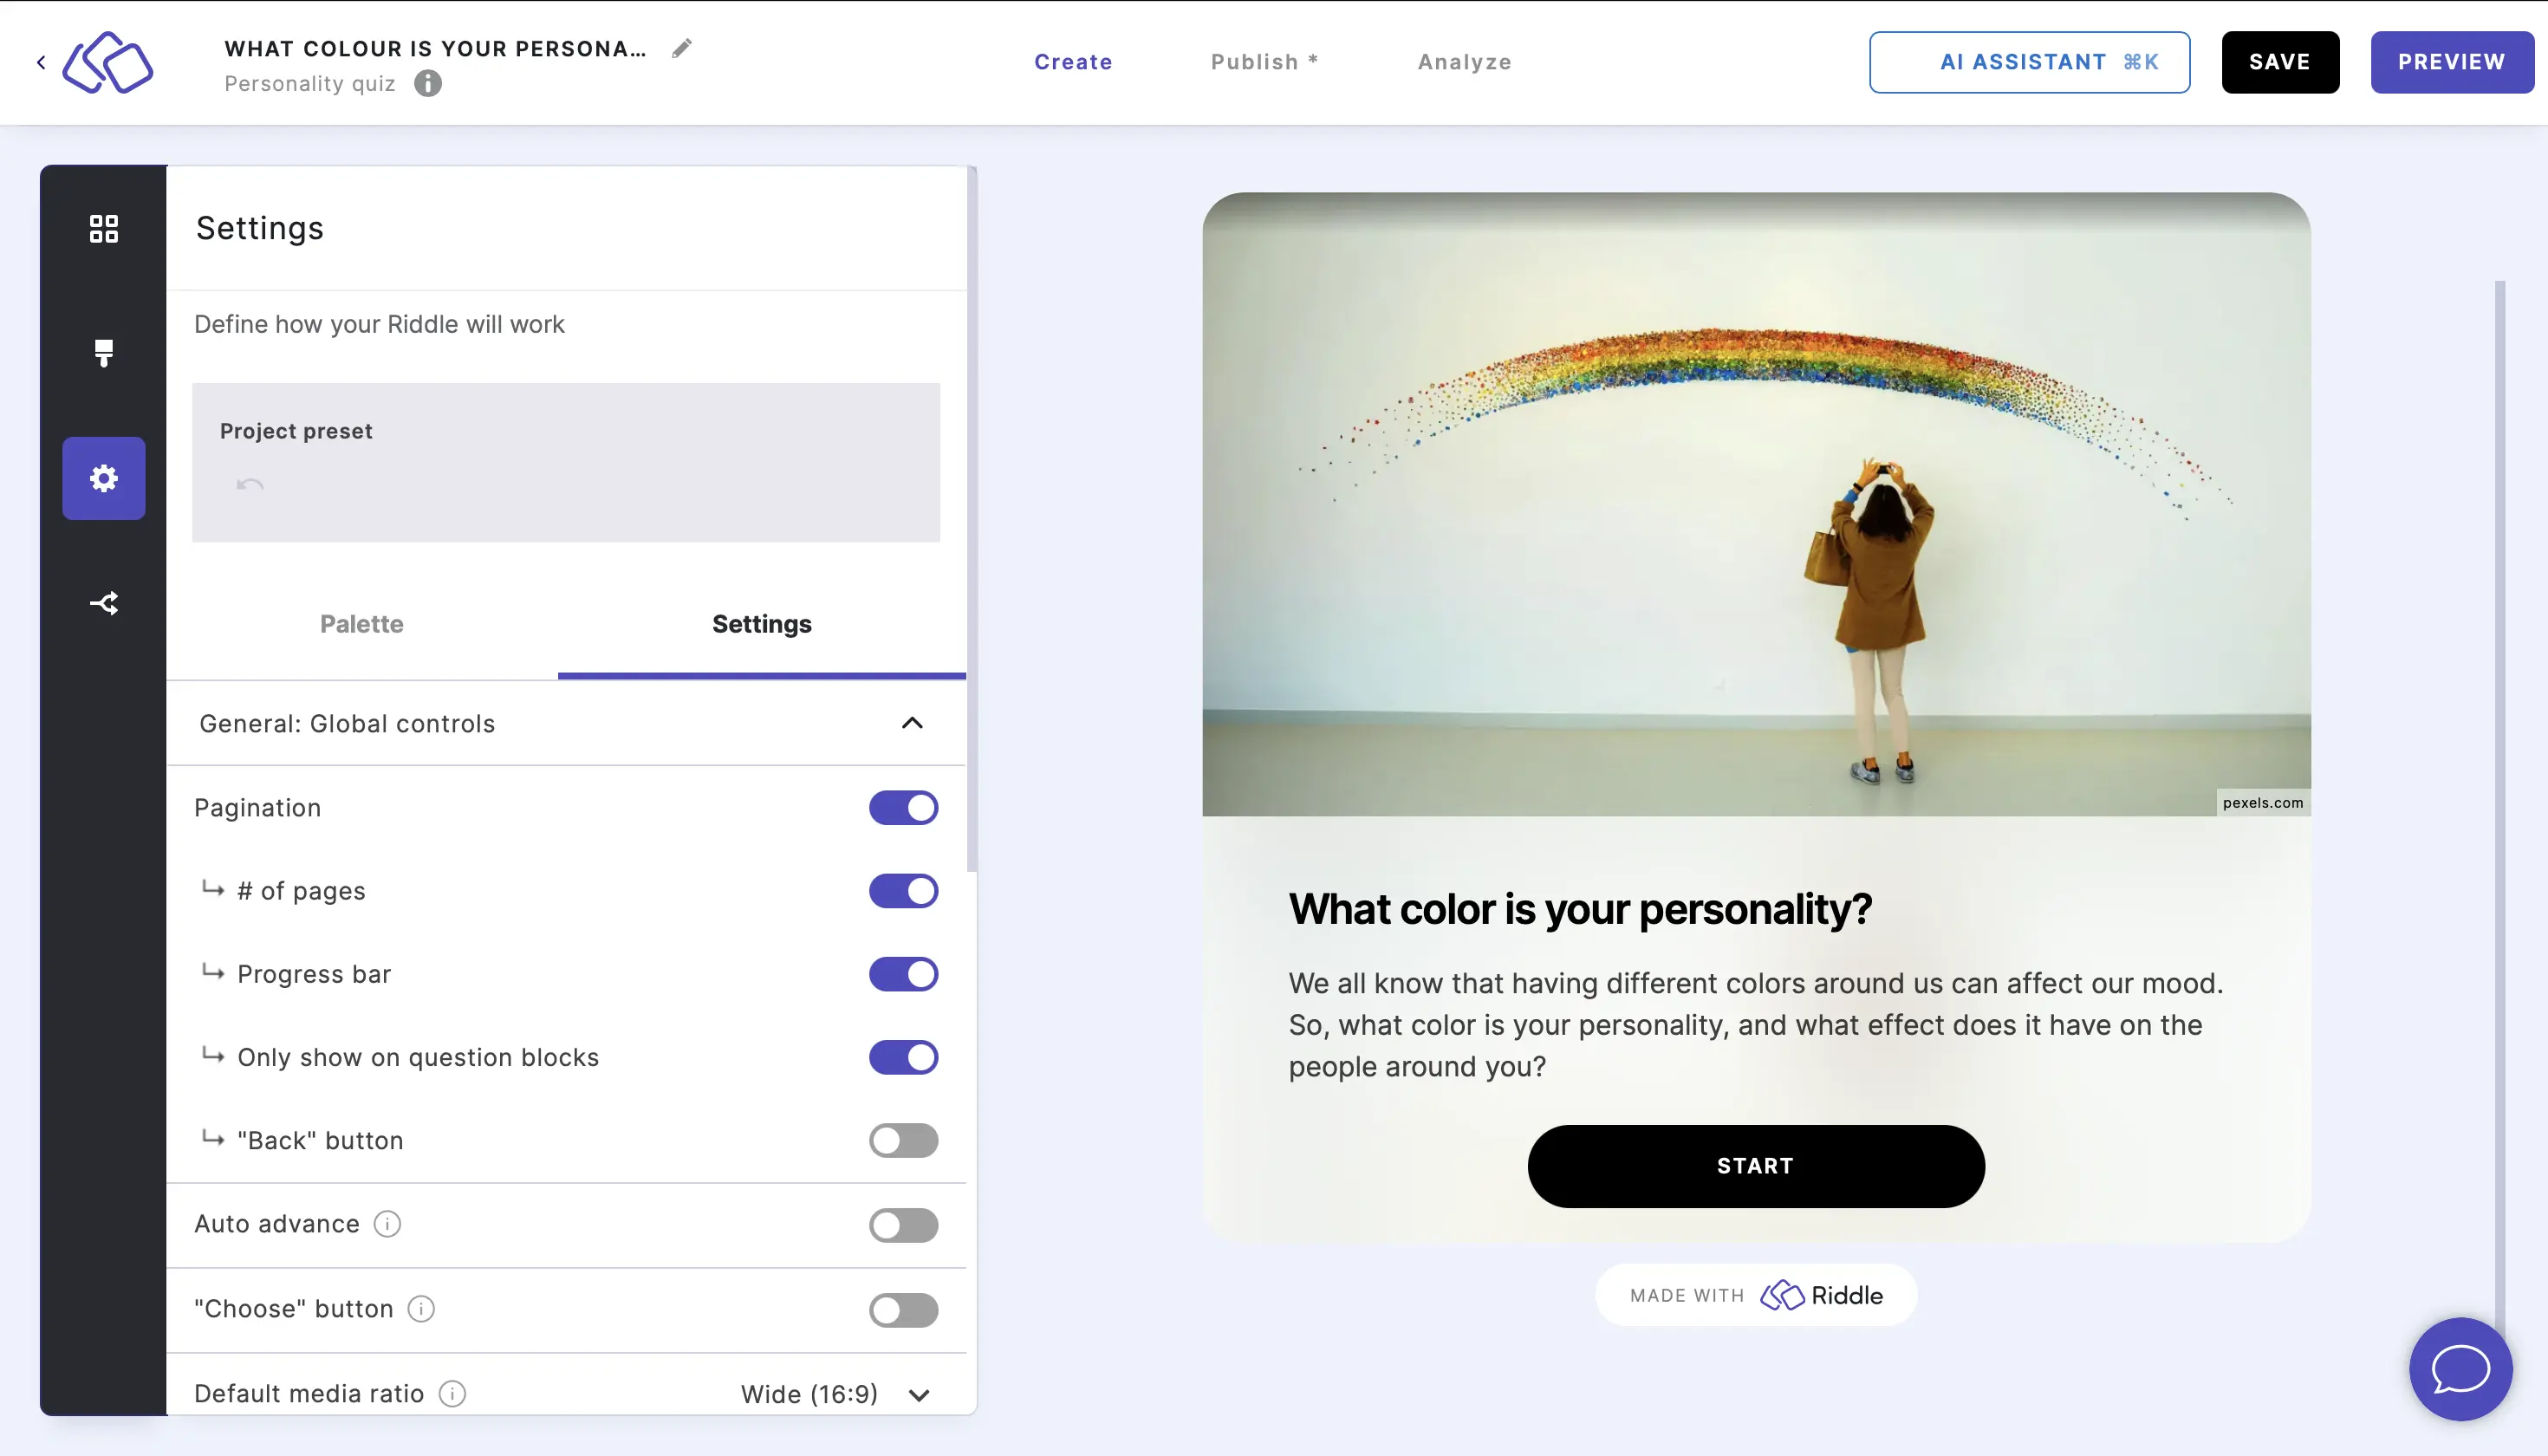The height and width of the screenshot is (1456, 2548).
Task: Toggle the Pagination switch on/off
Action: point(903,807)
